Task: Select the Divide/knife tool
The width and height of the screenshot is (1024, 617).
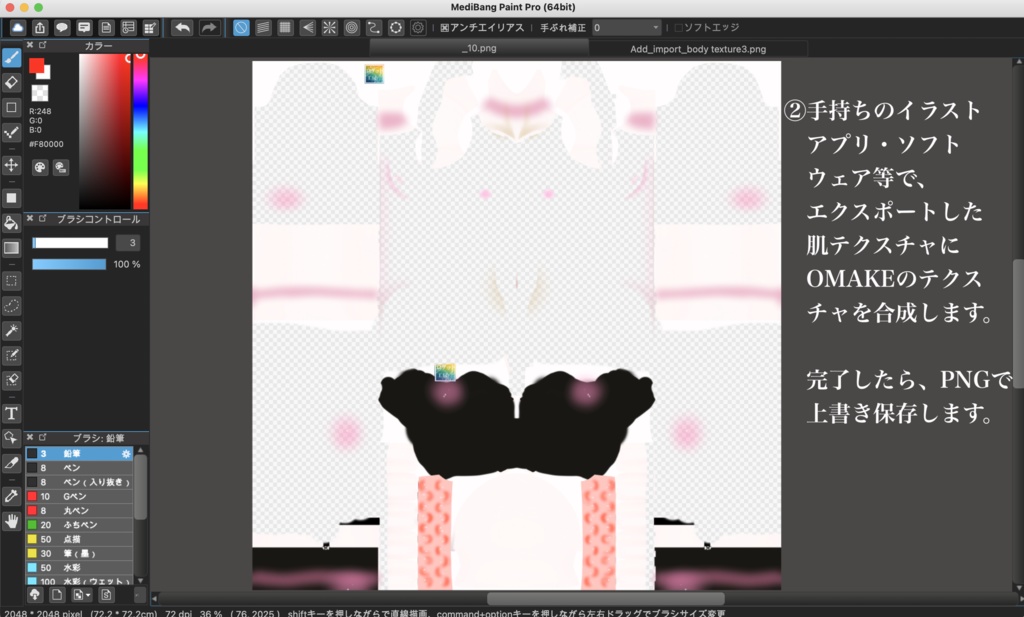Action: (x=12, y=463)
